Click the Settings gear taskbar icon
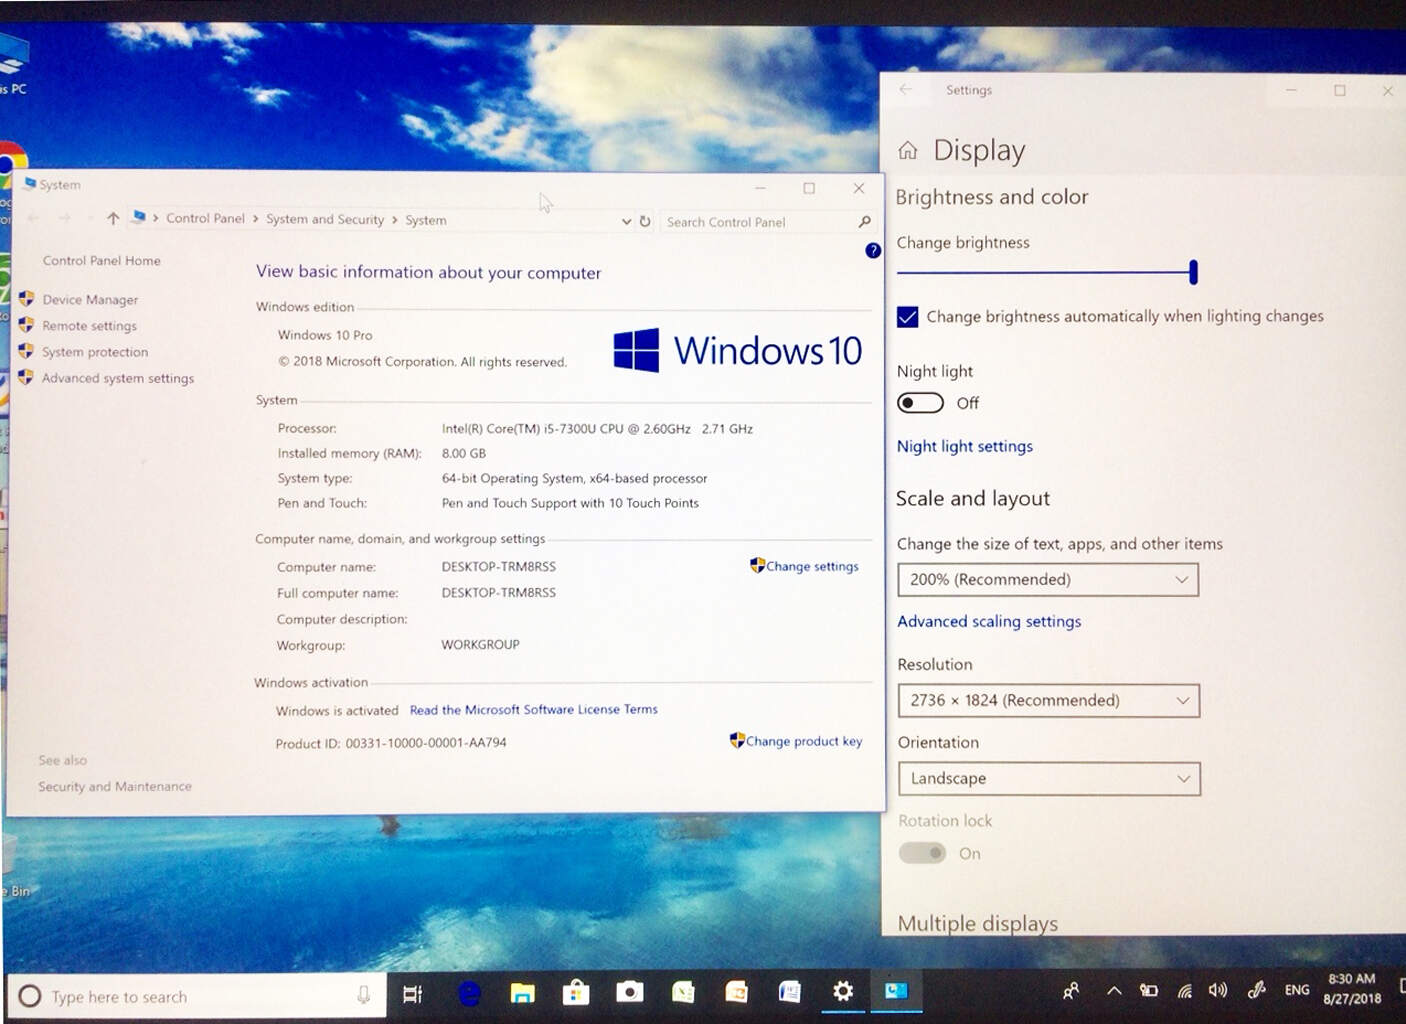Screen dimensions: 1406x1024 (x=843, y=991)
